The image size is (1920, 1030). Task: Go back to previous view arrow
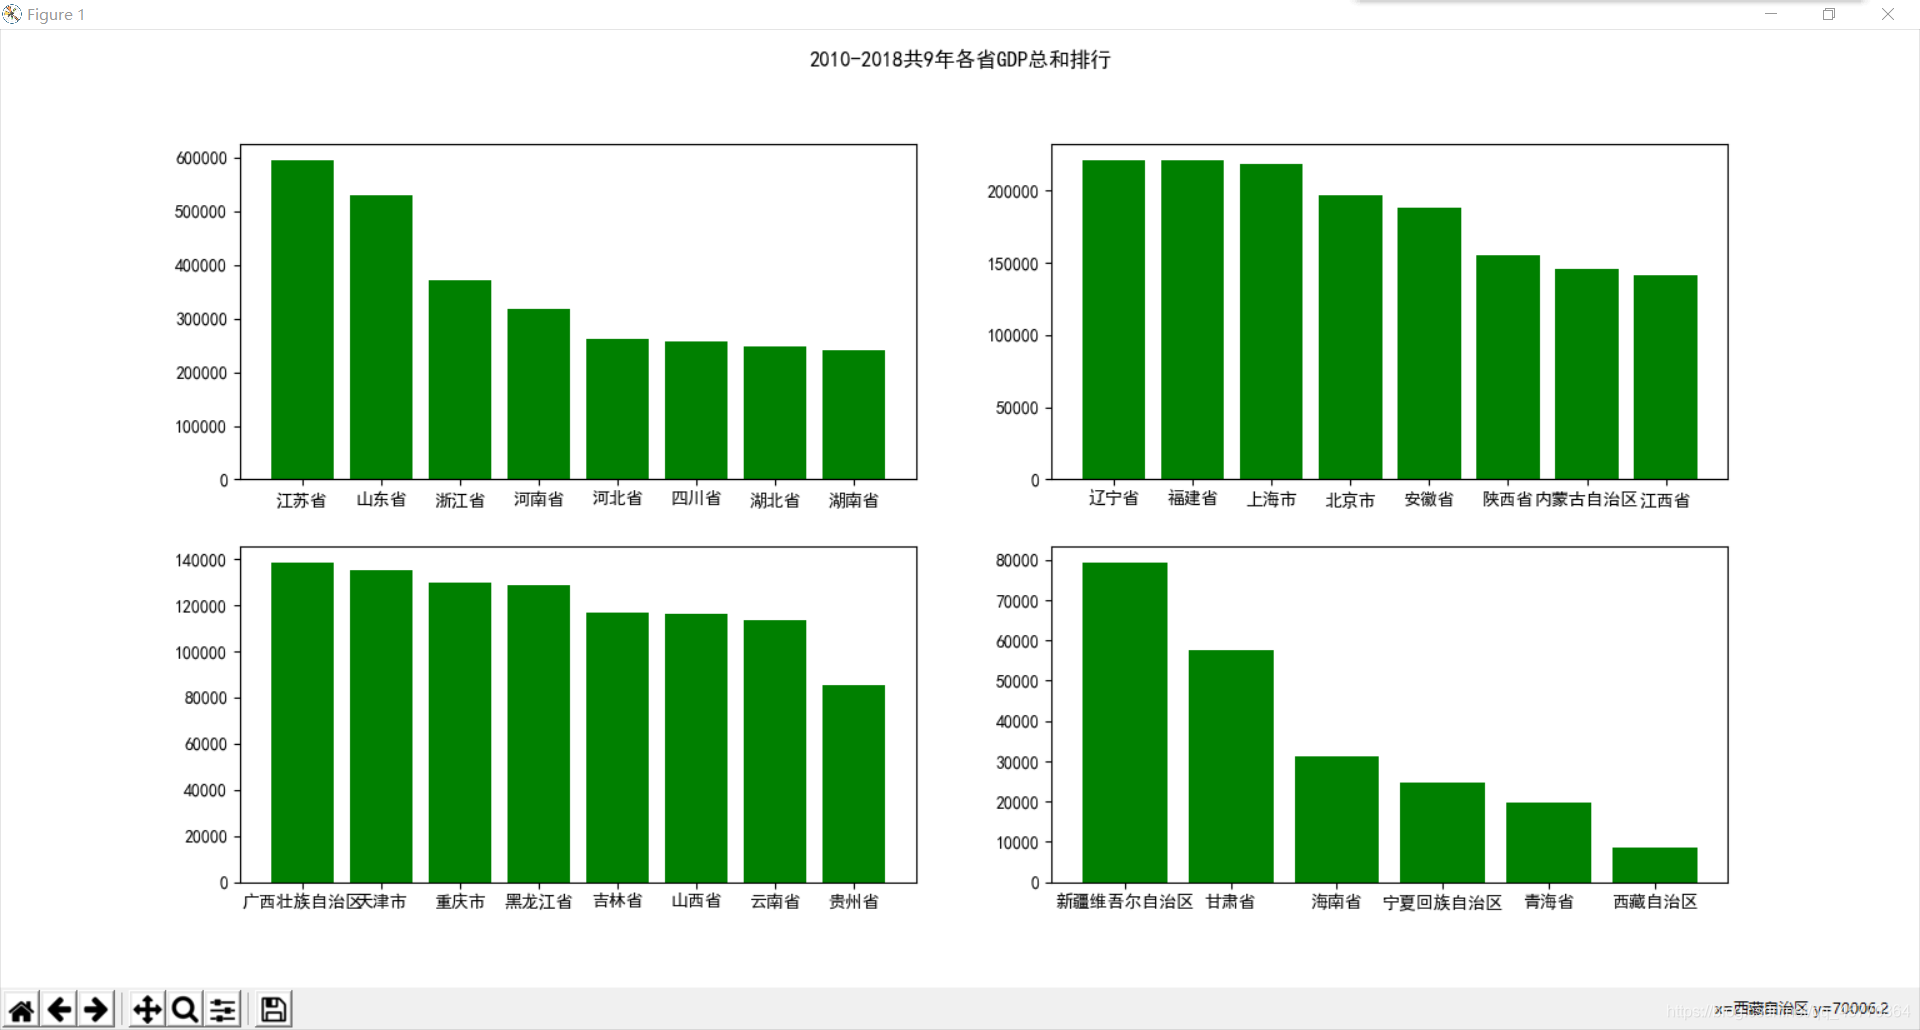point(59,1009)
